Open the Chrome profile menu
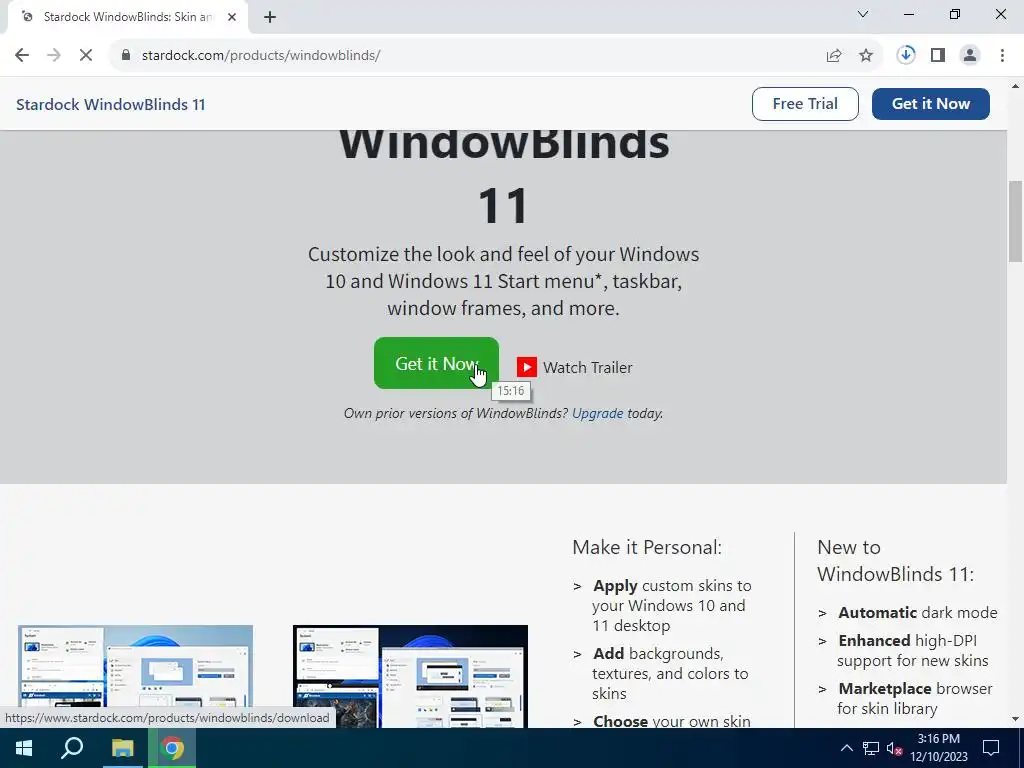The width and height of the screenshot is (1024, 768). (970, 56)
